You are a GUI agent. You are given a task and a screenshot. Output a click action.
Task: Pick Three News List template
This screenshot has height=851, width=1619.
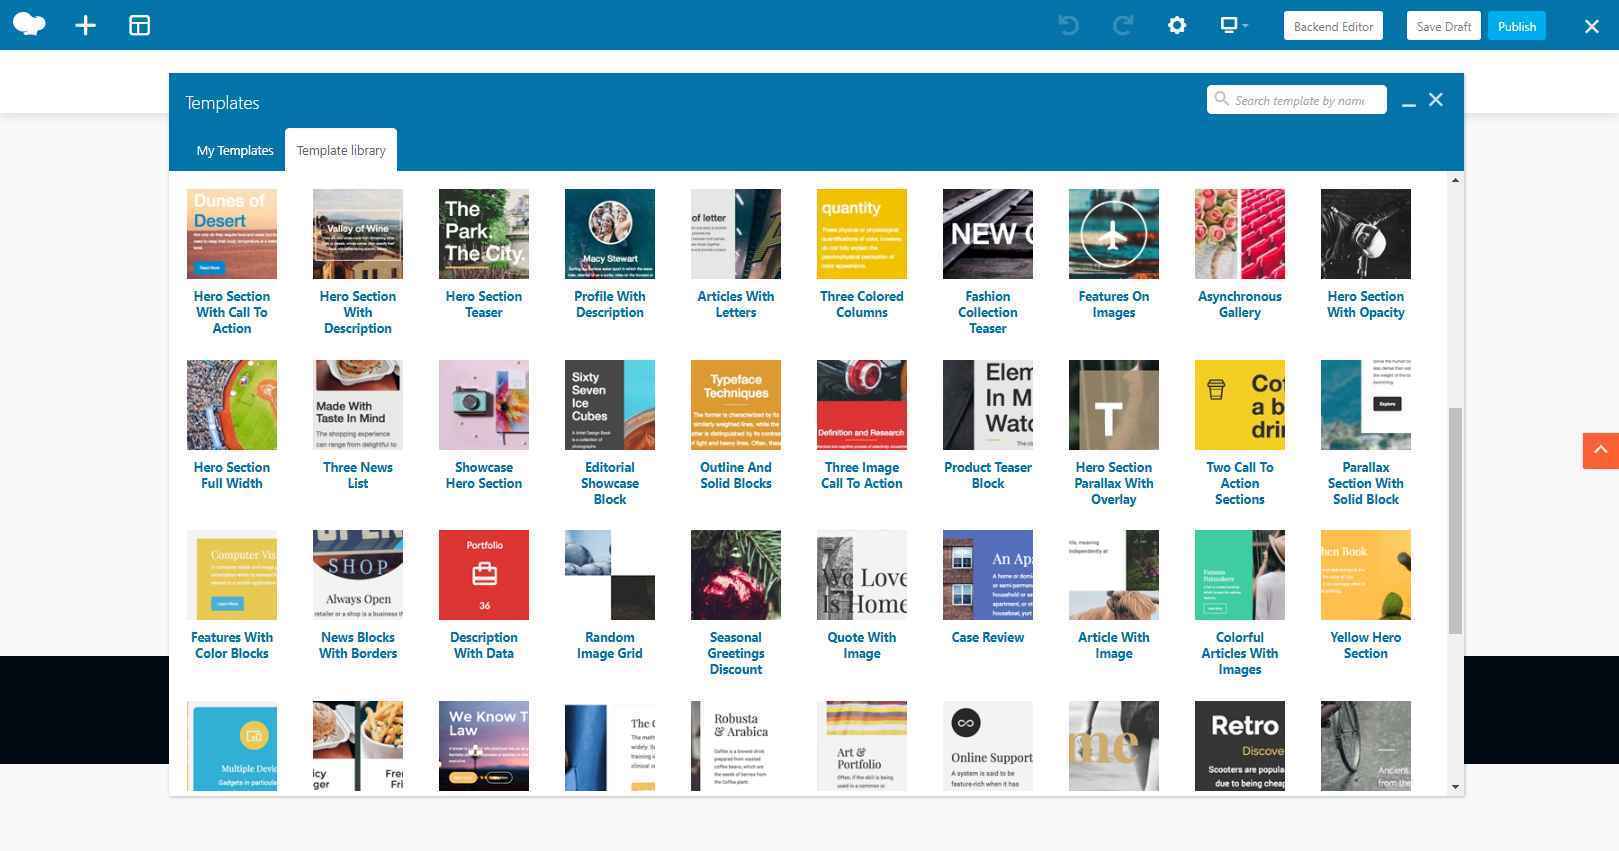[x=358, y=405]
